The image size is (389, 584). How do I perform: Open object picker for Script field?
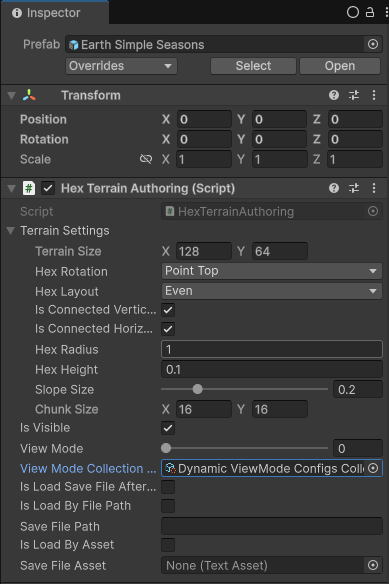373,212
